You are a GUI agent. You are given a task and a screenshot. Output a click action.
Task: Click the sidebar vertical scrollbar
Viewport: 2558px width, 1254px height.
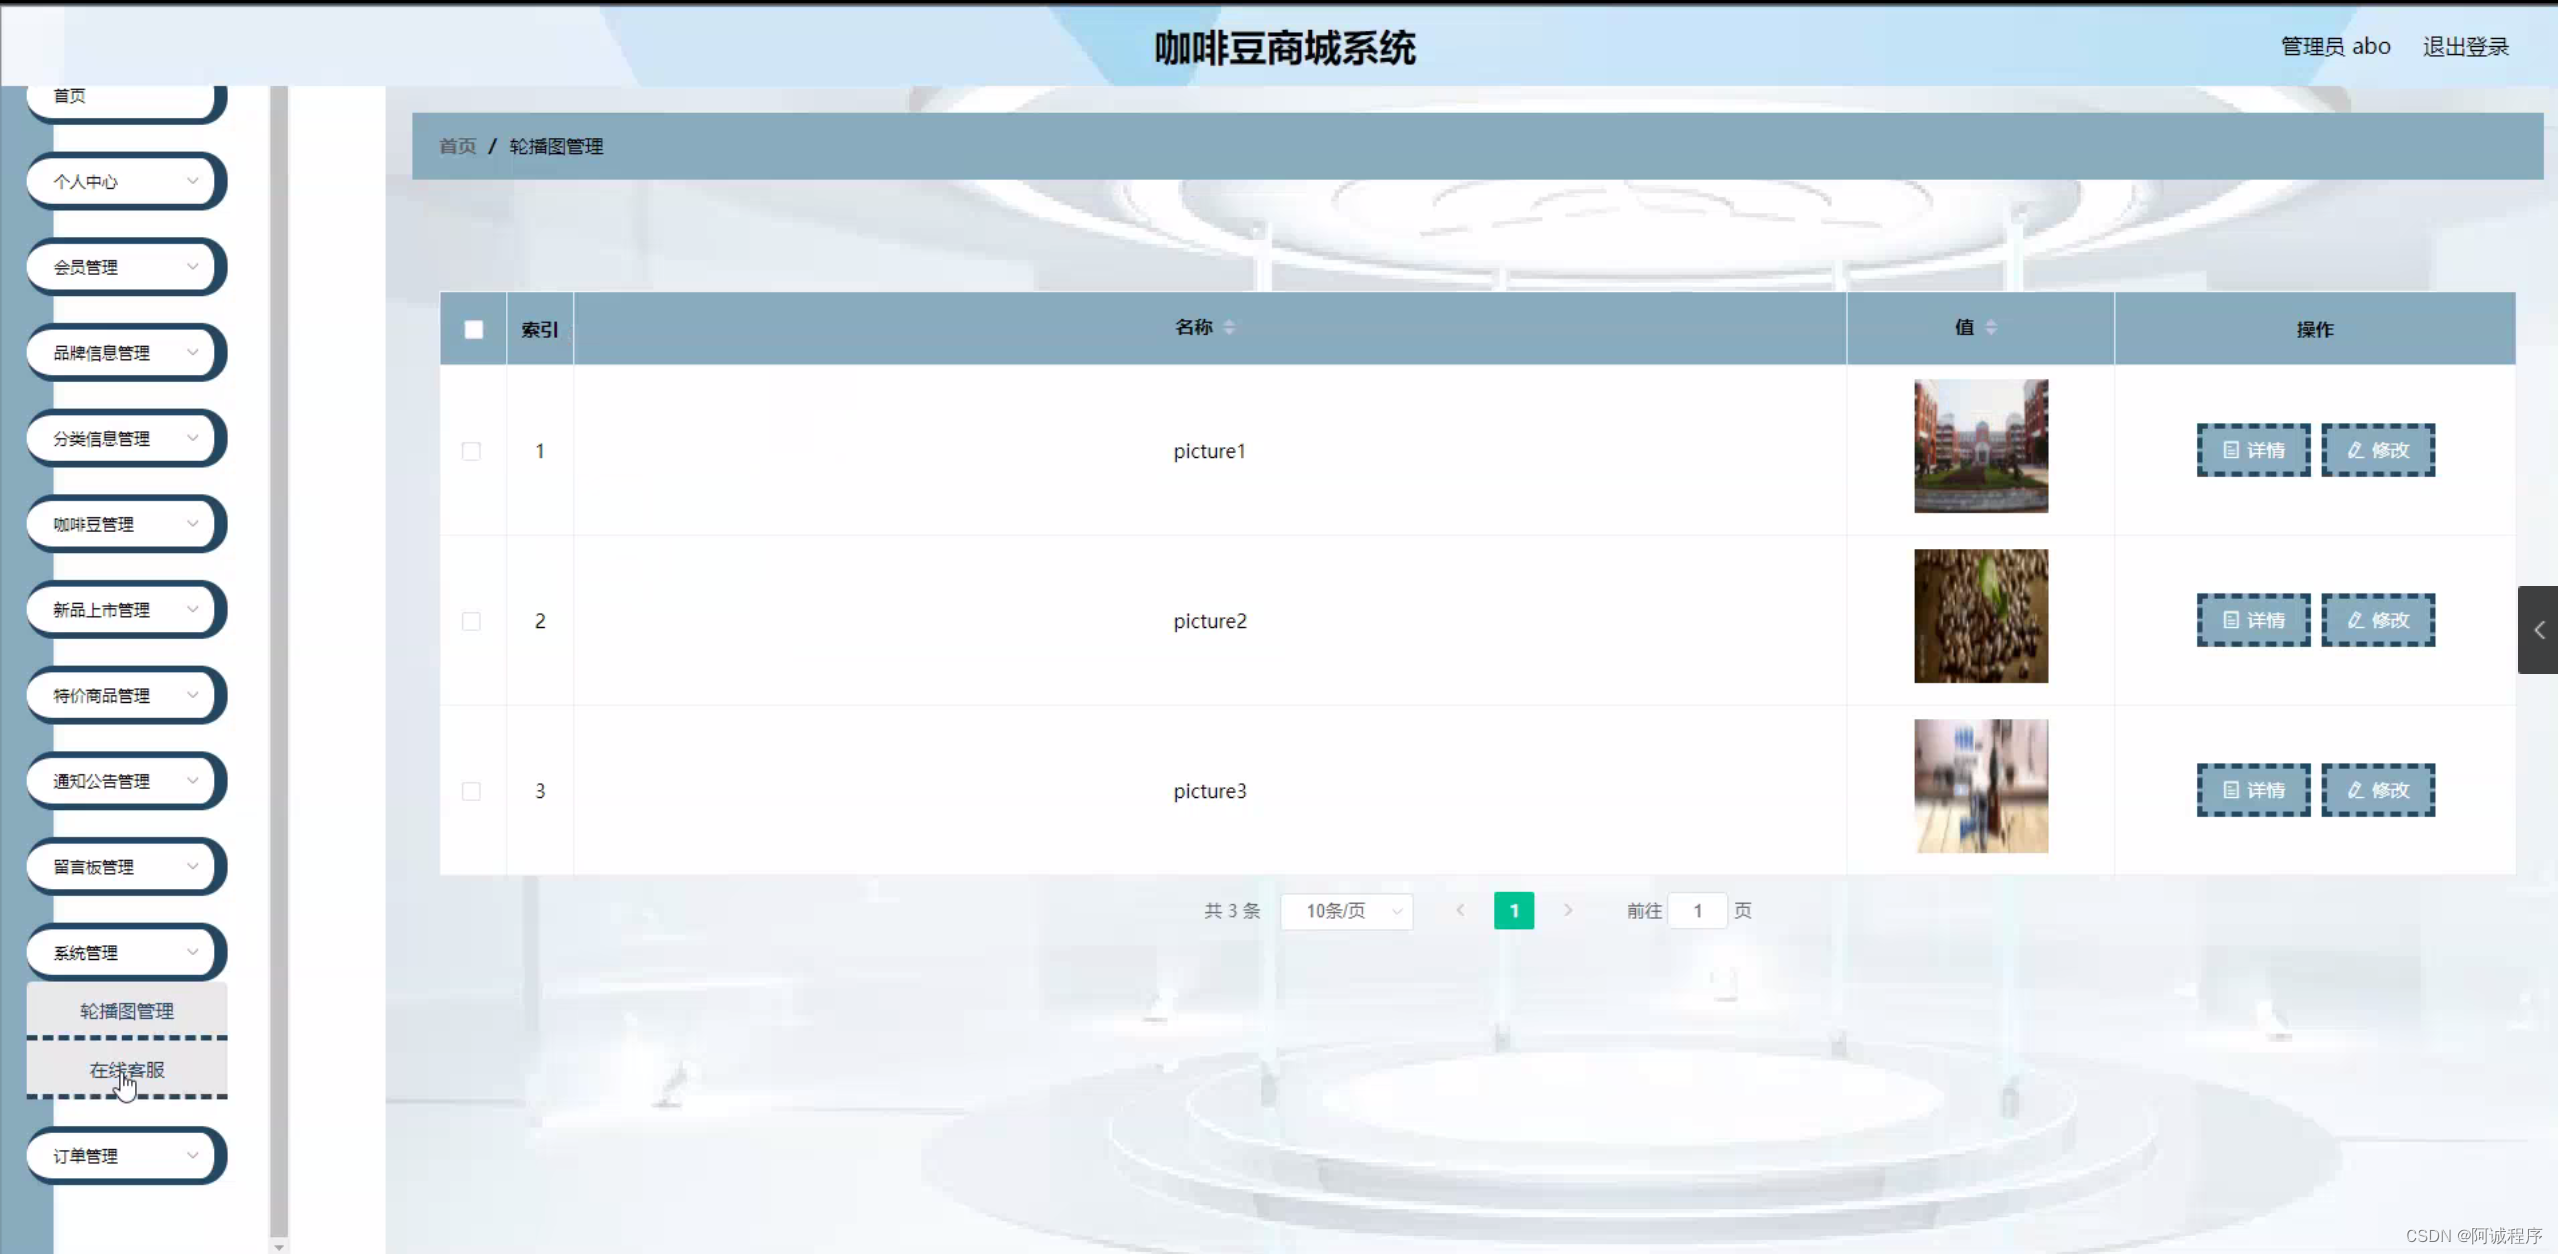point(279,660)
